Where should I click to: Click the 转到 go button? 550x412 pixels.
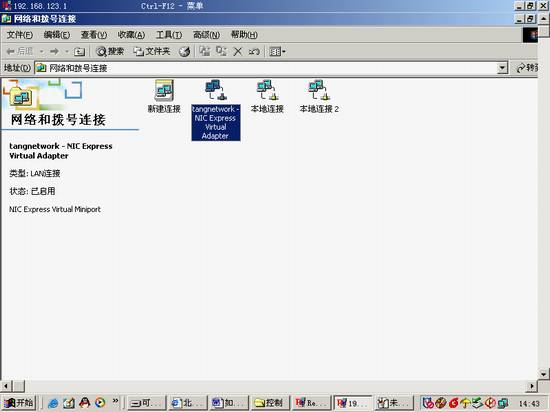pyautogui.click(x=527, y=68)
